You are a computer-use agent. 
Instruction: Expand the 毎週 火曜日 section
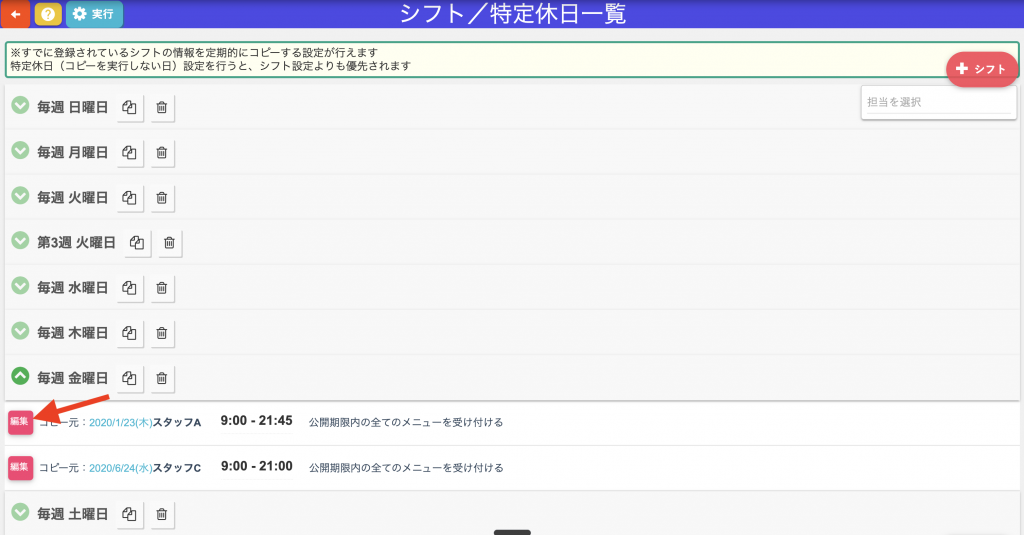(x=20, y=195)
